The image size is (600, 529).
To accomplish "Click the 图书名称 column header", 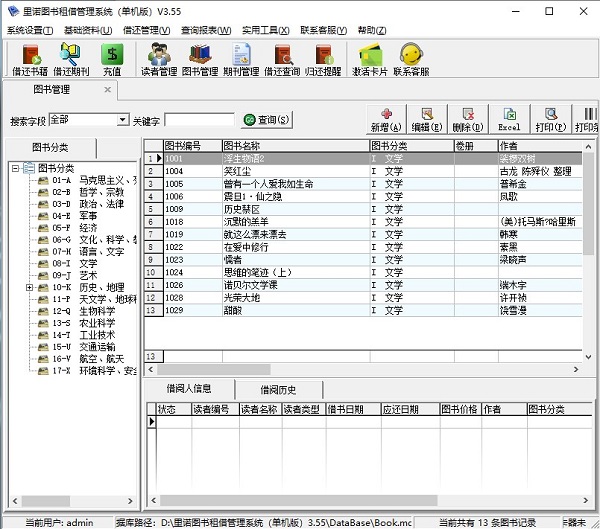I will tap(296, 145).
